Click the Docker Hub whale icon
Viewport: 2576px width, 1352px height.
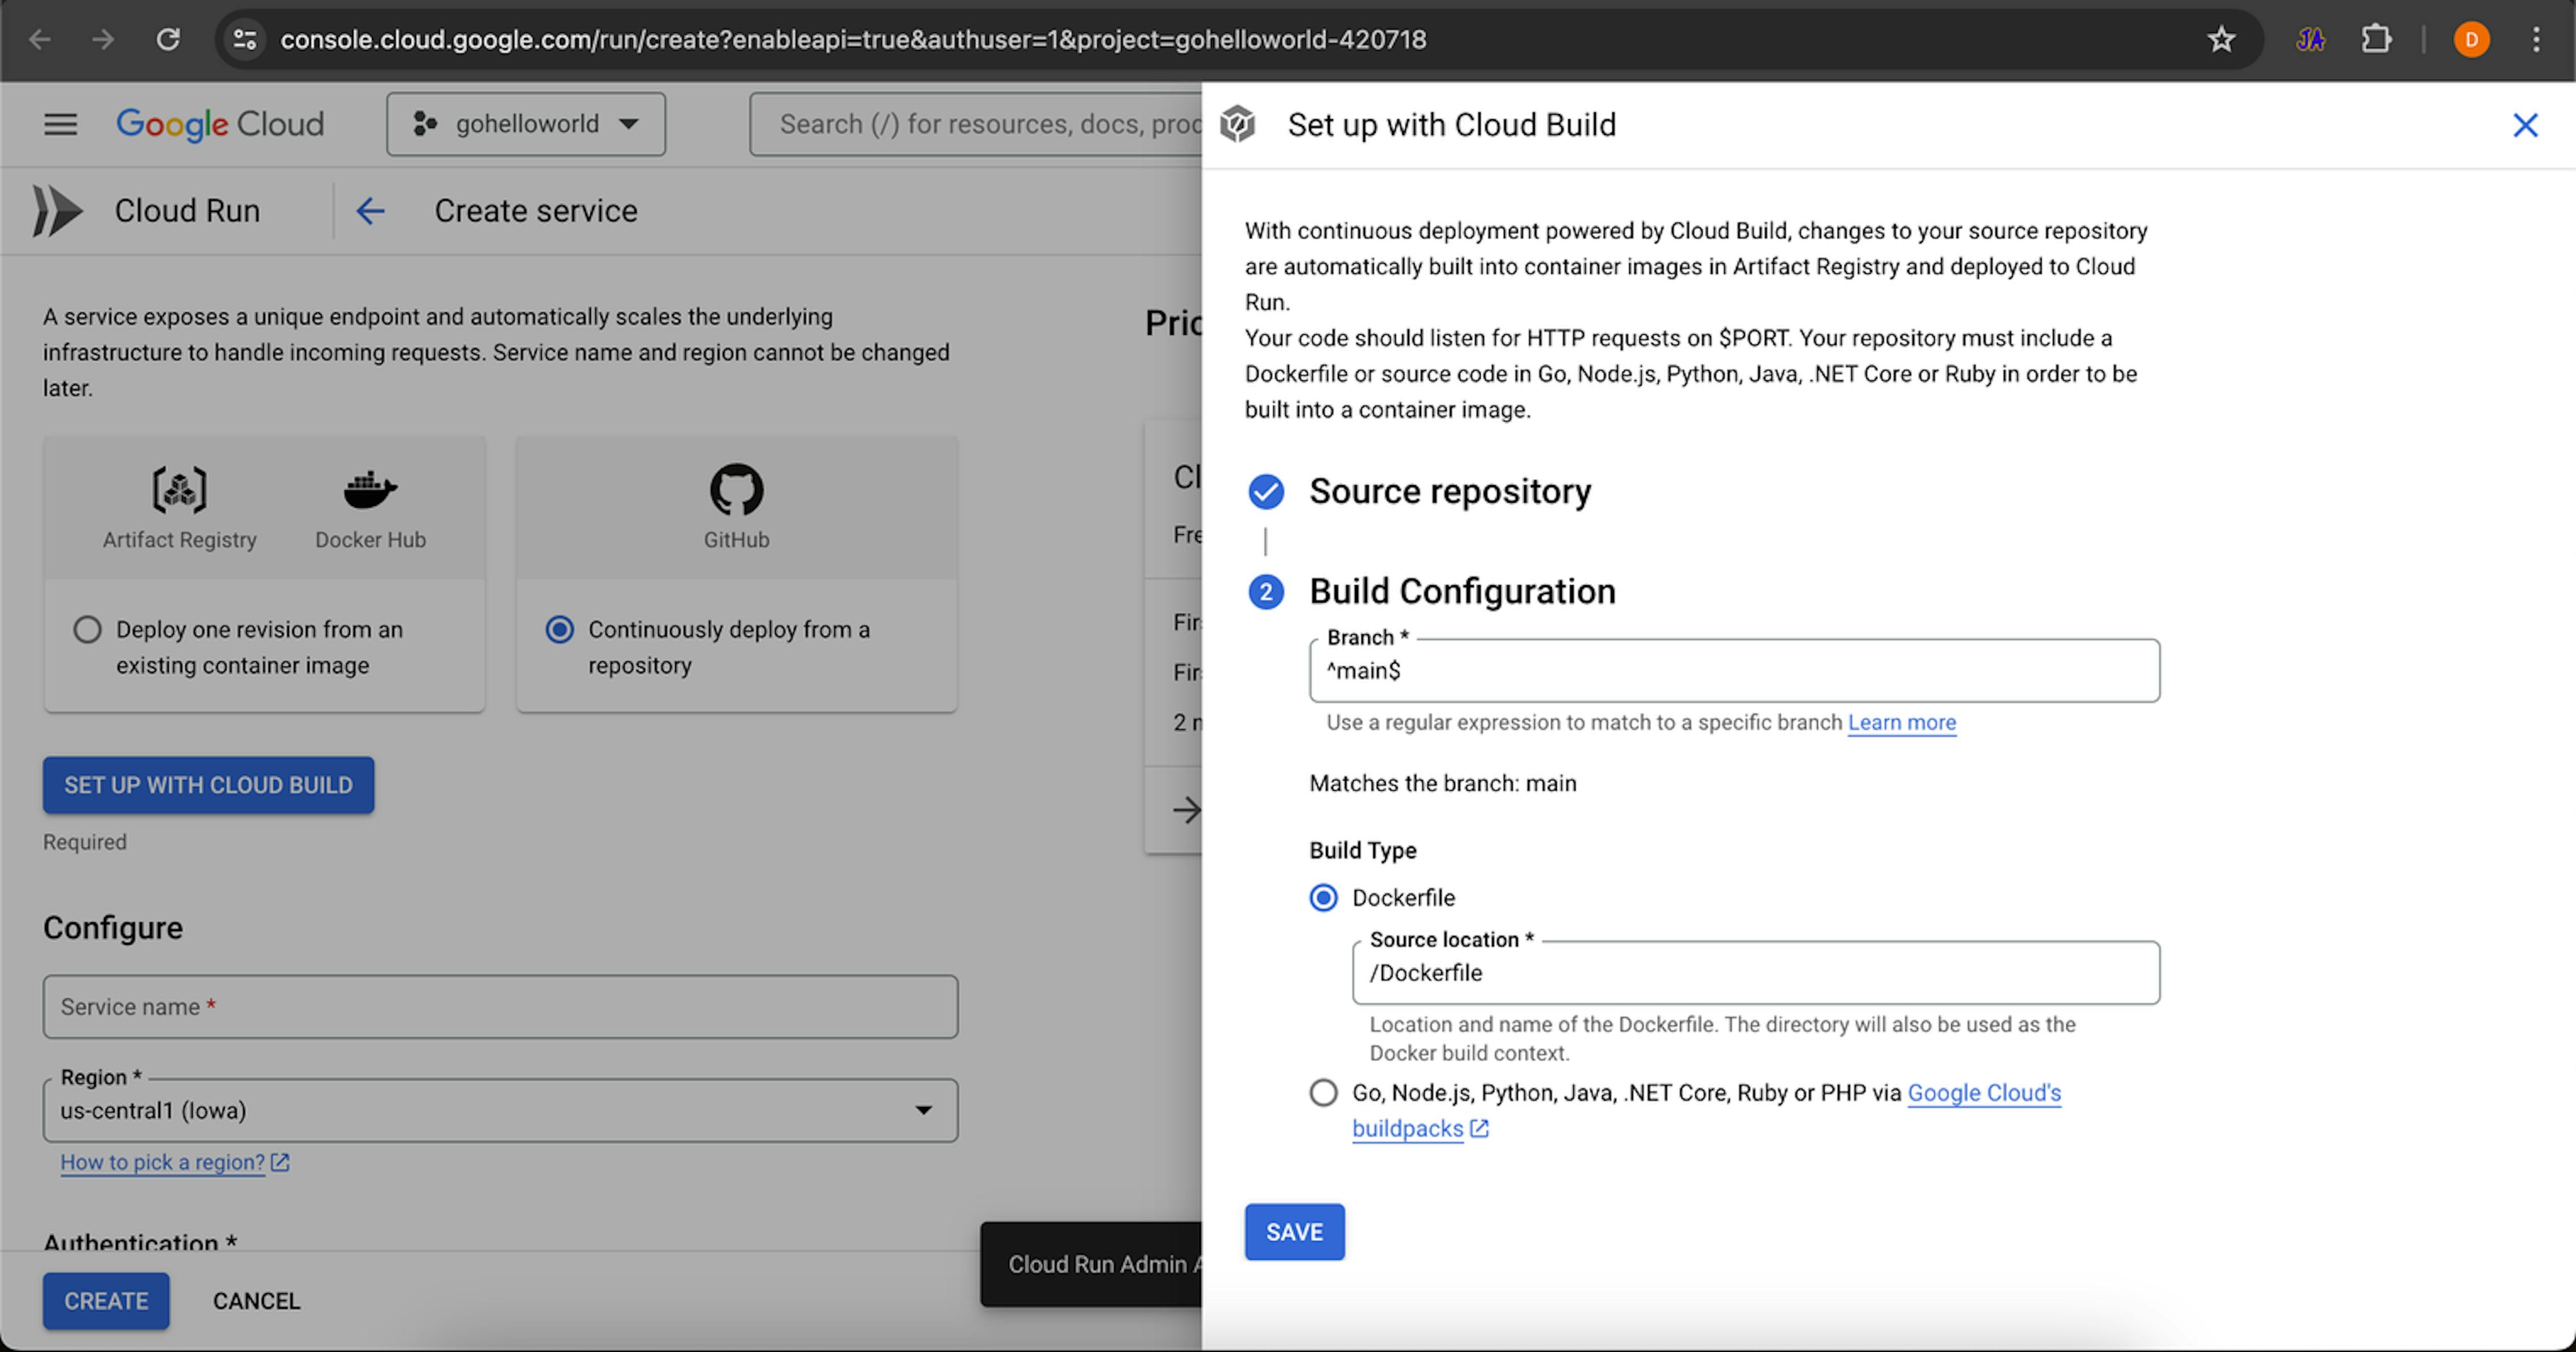[370, 490]
